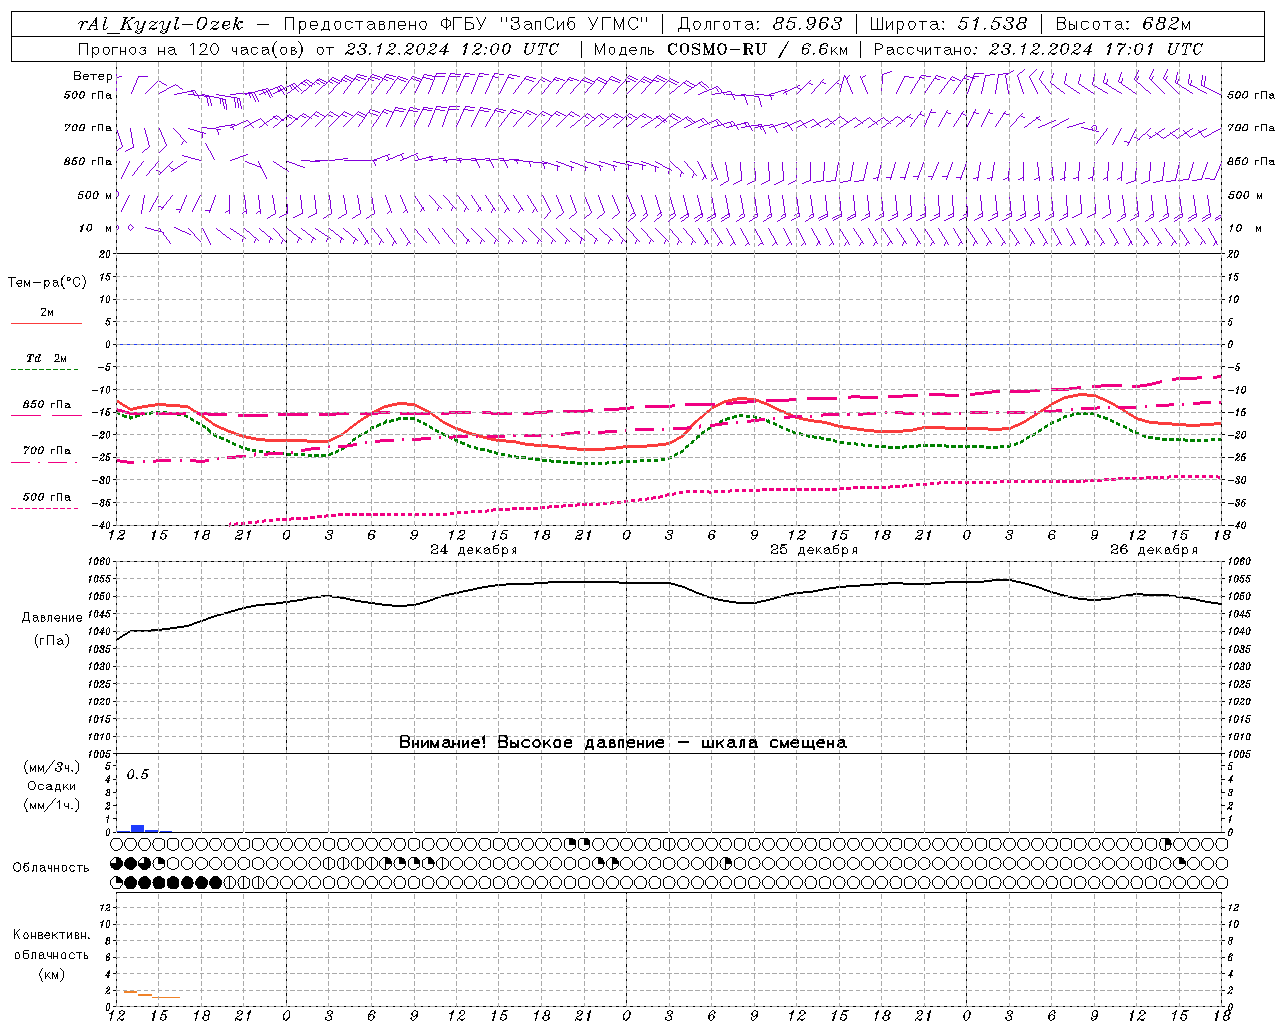1280x1024 pixels.
Task: Click the station name rAl_Kyzyl-Ozek
Action: [160, 24]
